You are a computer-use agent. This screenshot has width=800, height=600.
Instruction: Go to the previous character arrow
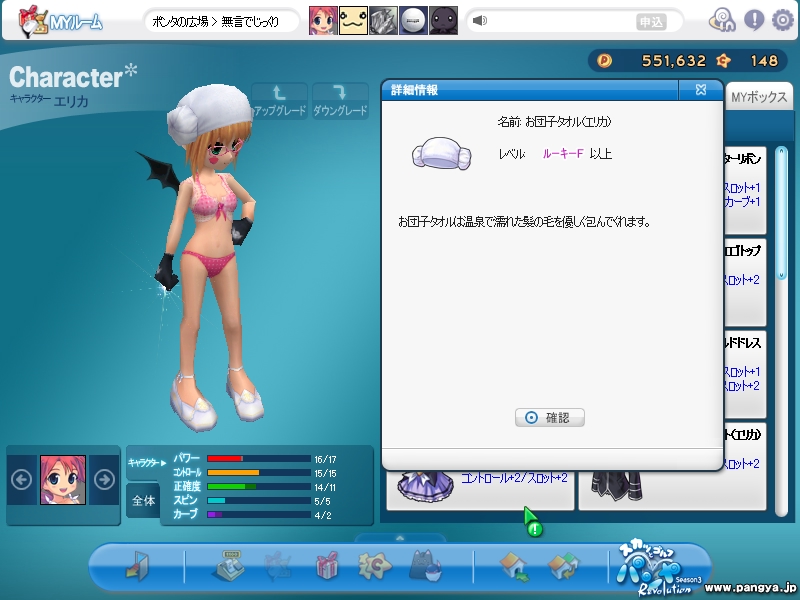pos(21,480)
